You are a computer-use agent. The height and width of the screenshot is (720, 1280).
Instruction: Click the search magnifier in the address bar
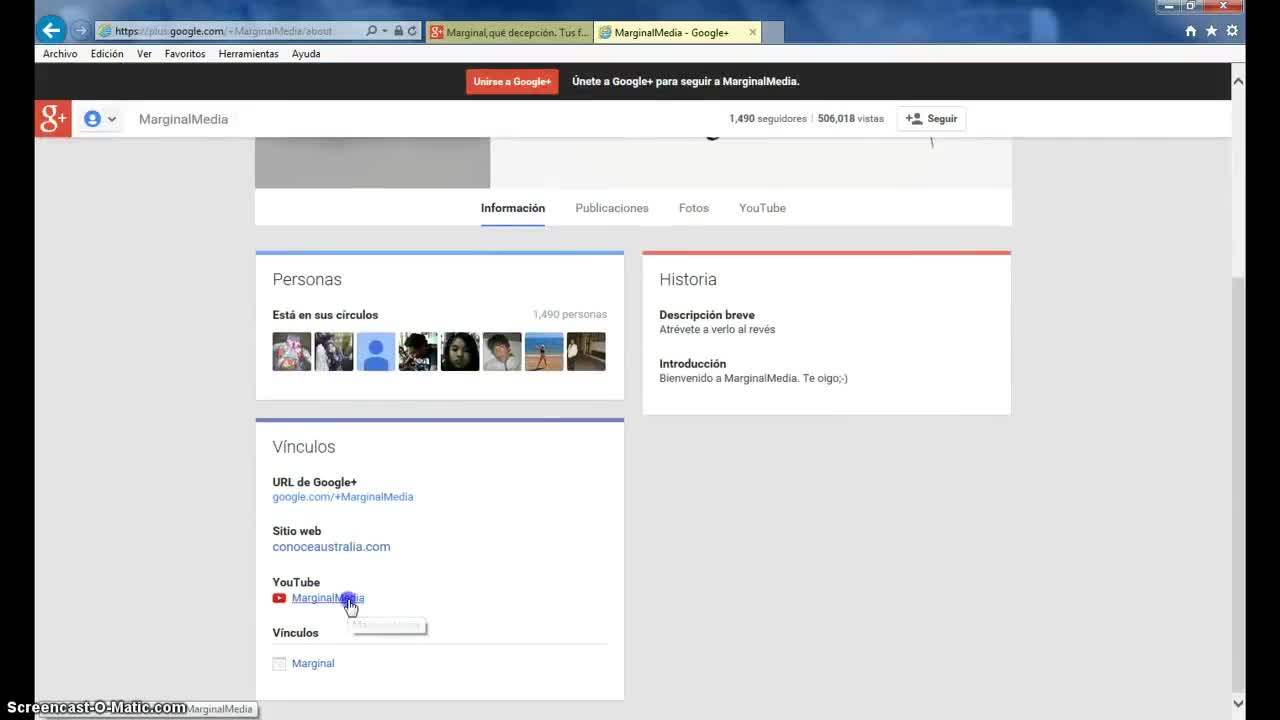coord(372,31)
